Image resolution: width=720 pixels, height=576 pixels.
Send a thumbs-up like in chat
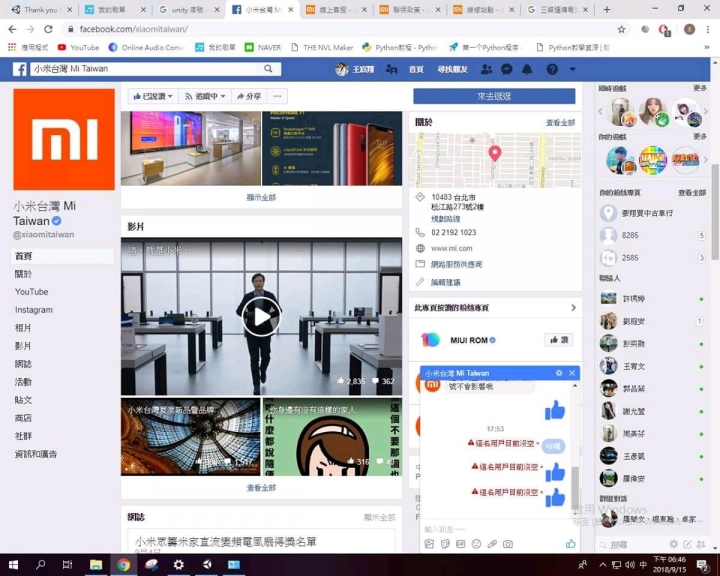click(570, 544)
